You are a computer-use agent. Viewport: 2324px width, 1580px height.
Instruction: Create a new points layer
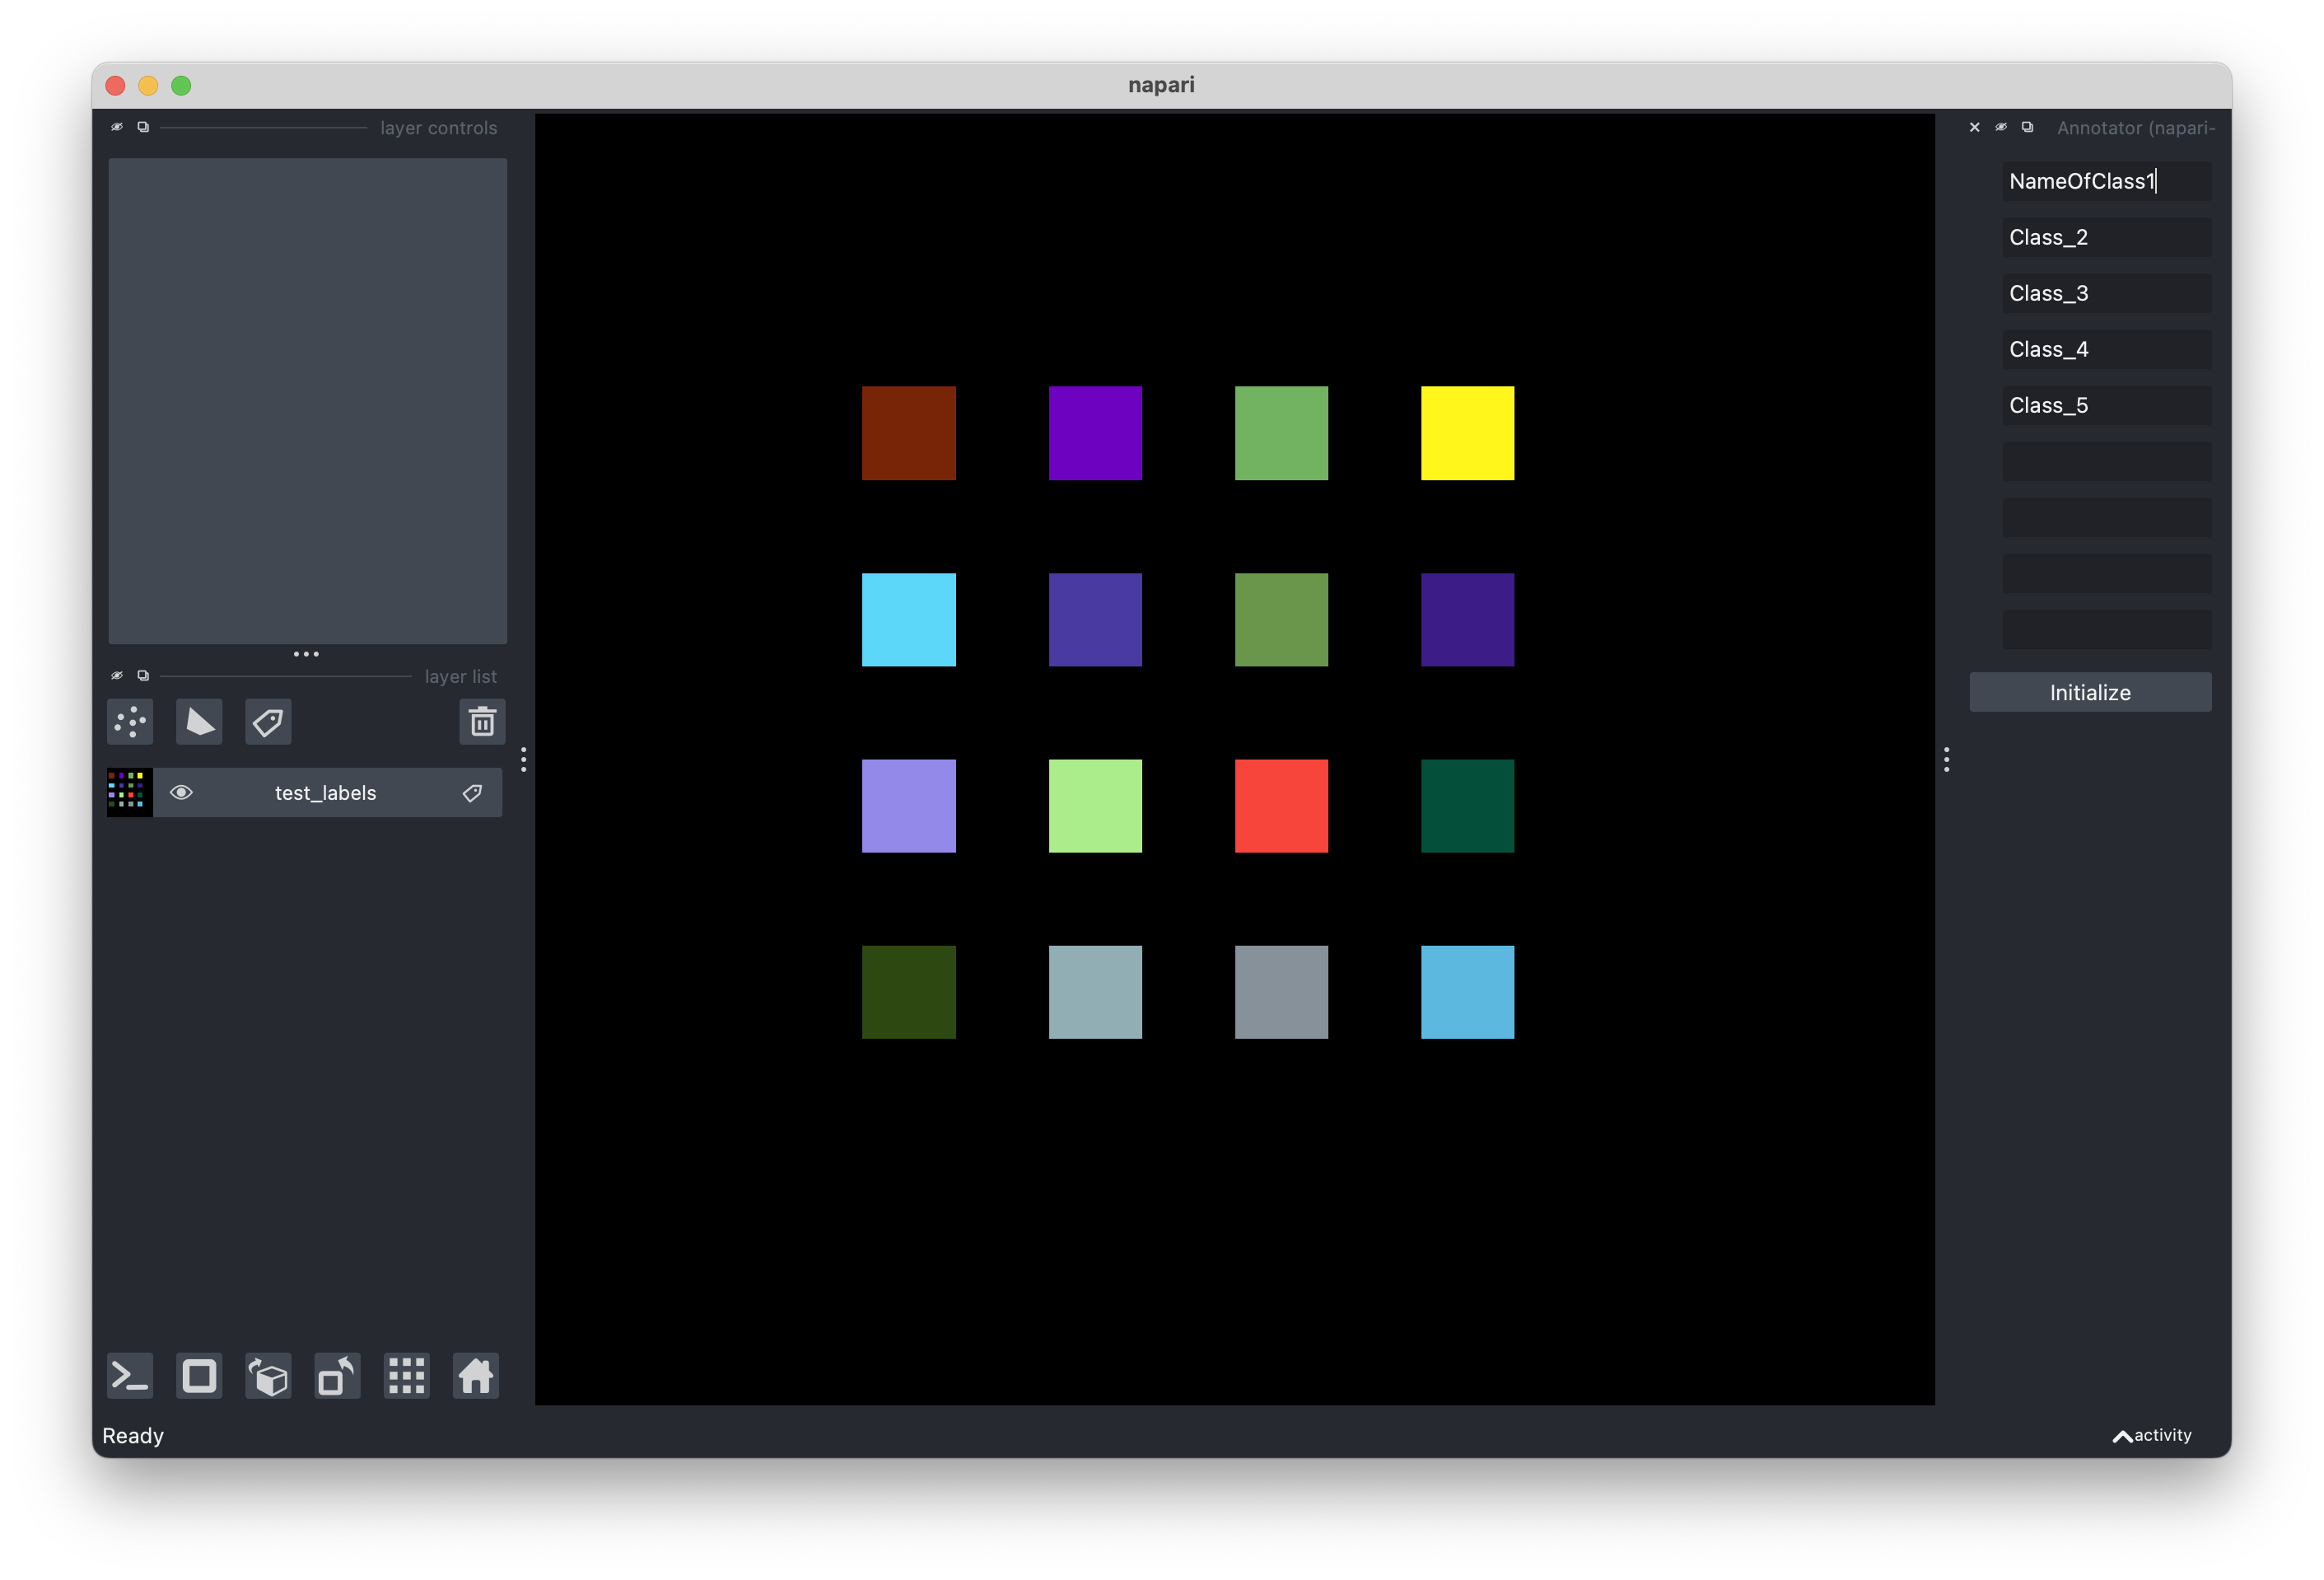coord(129,721)
